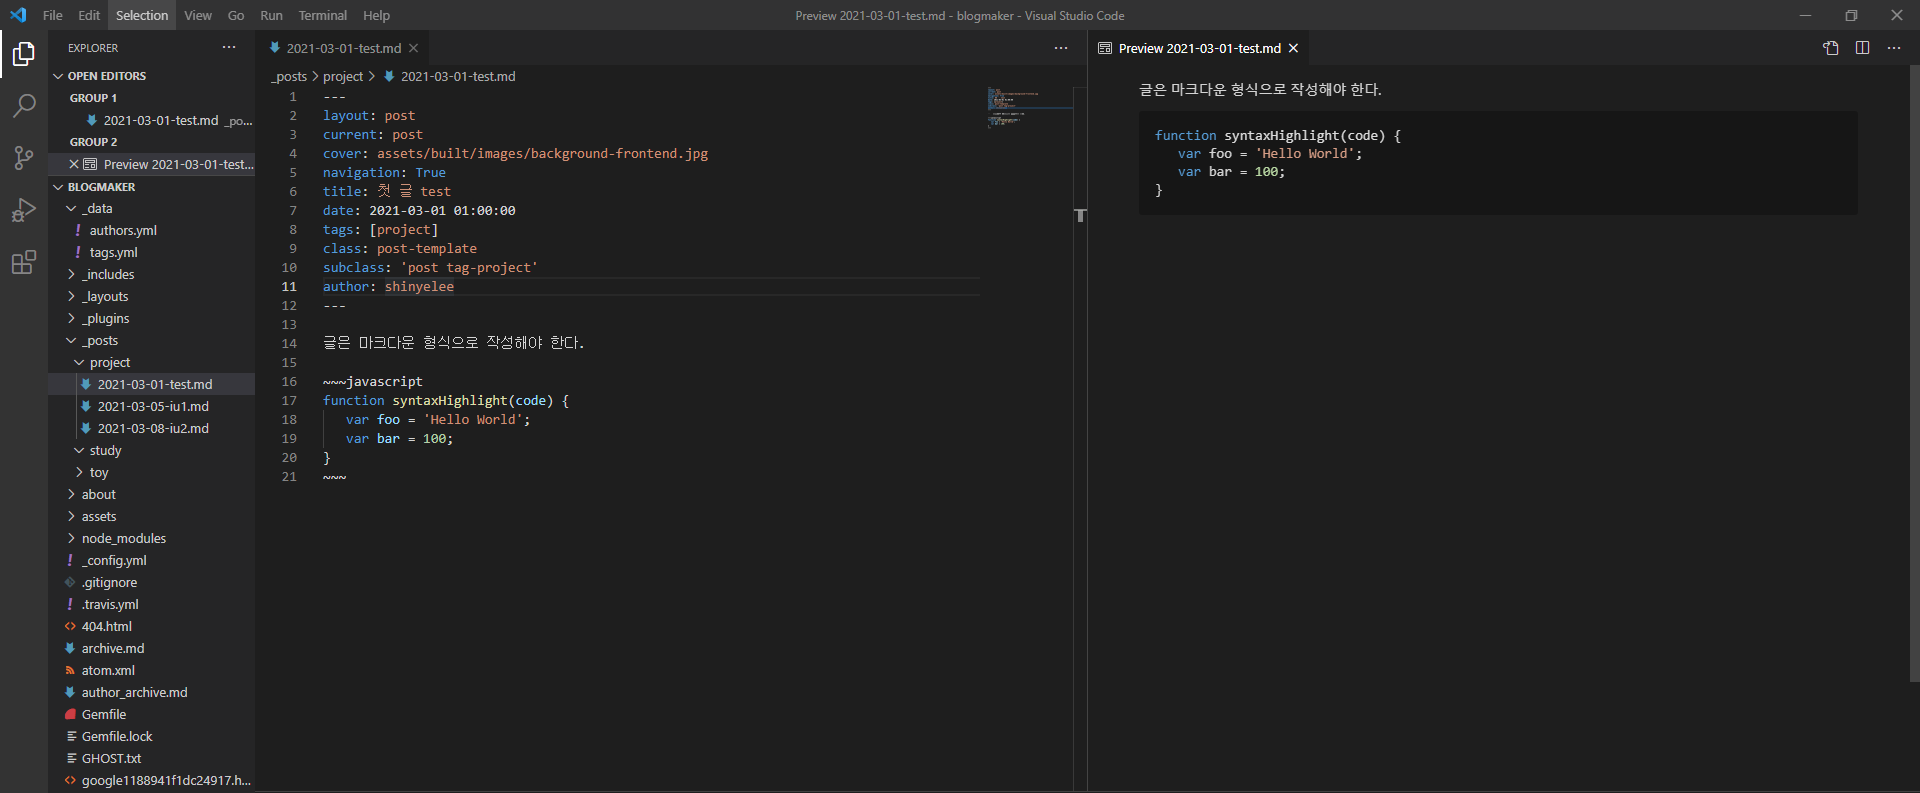The height and width of the screenshot is (793, 1920).
Task: Open 2021-03-08-iu2.md file
Action: click(152, 428)
